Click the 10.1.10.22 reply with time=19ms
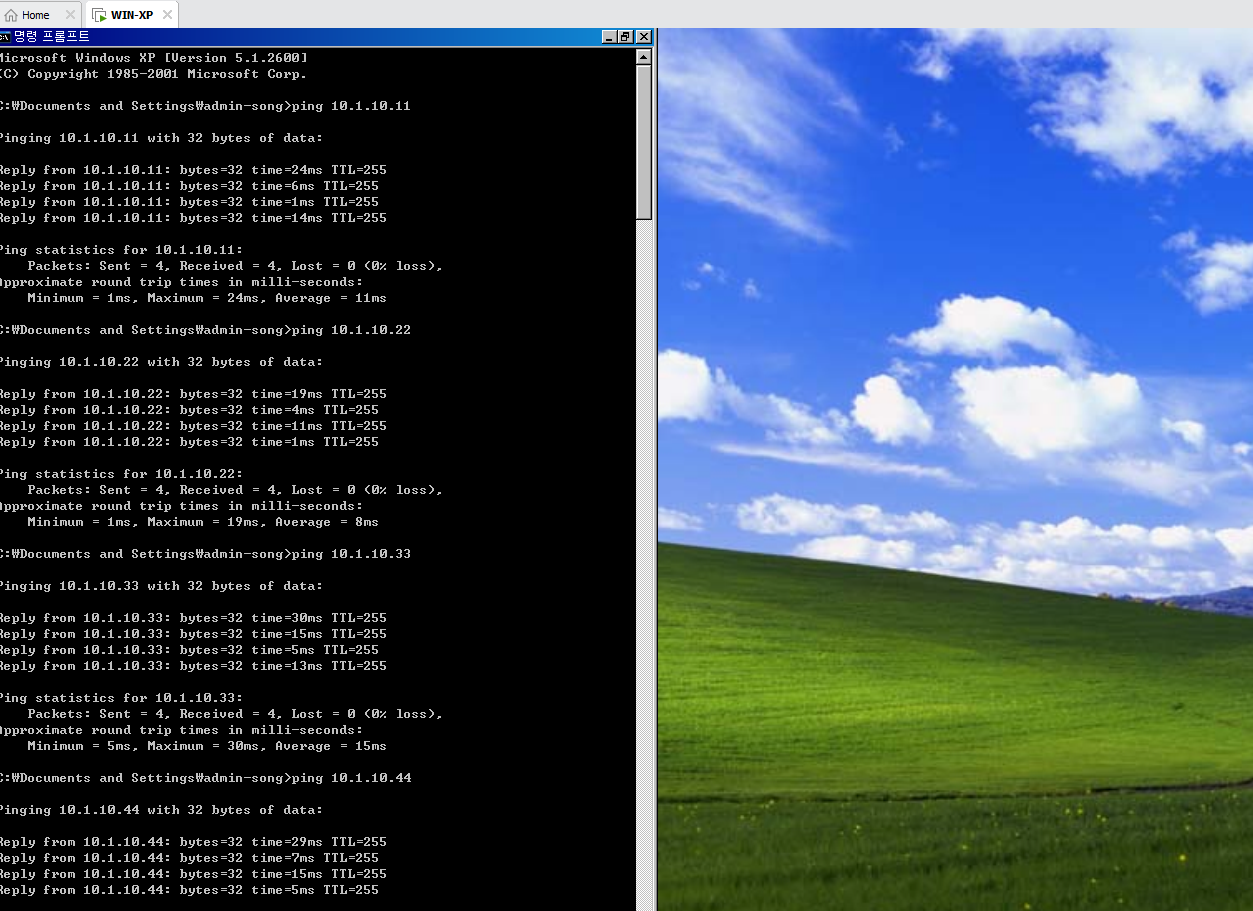Screen dimensions: 1253x911 point(193,394)
